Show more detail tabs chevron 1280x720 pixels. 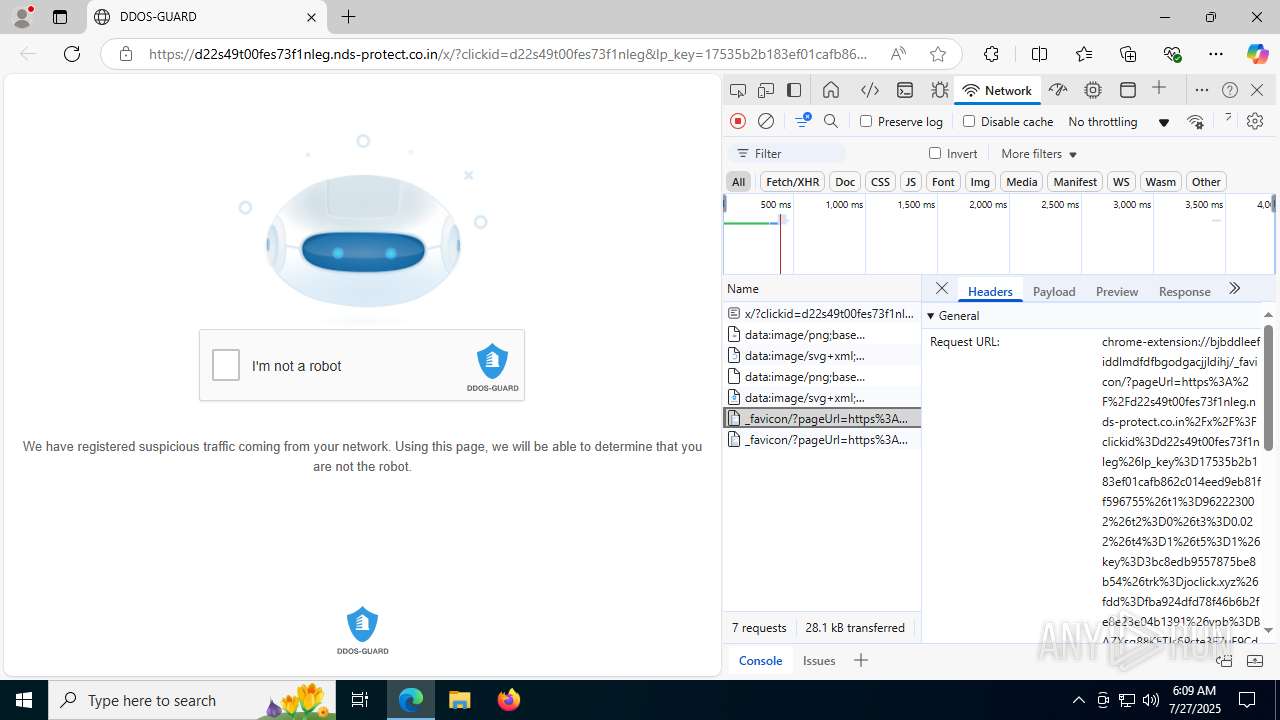tap(1235, 289)
